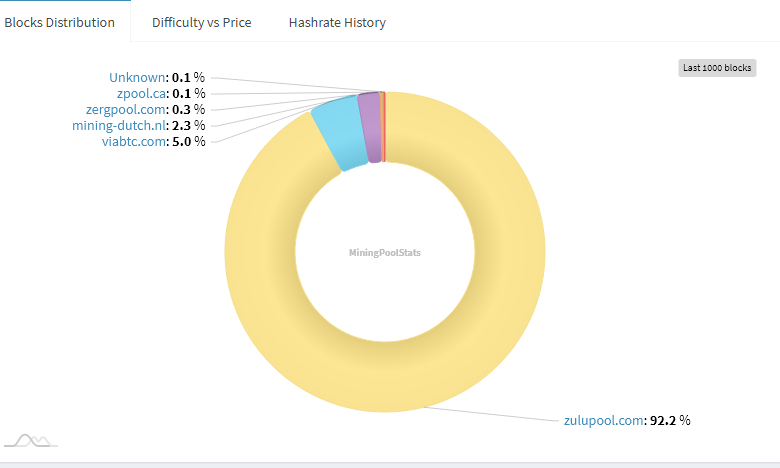
Task: Open the zulupool.com pool link
Action: click(x=601, y=420)
